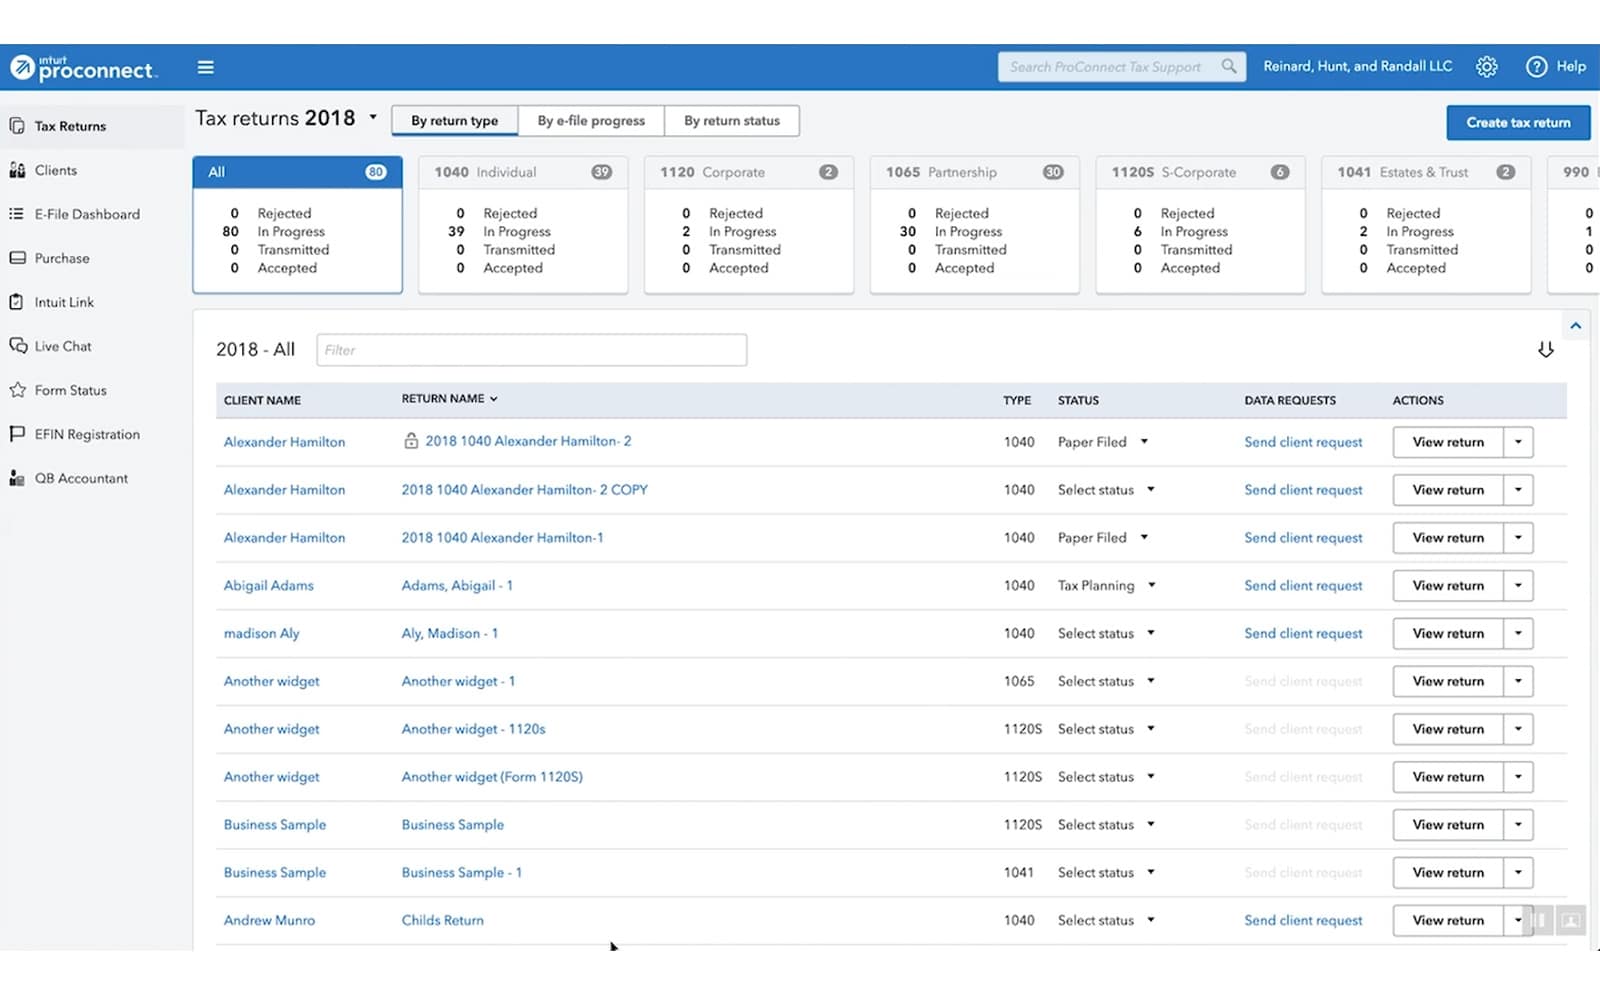Click the QB Accountant icon
1600x995 pixels.
click(x=17, y=478)
